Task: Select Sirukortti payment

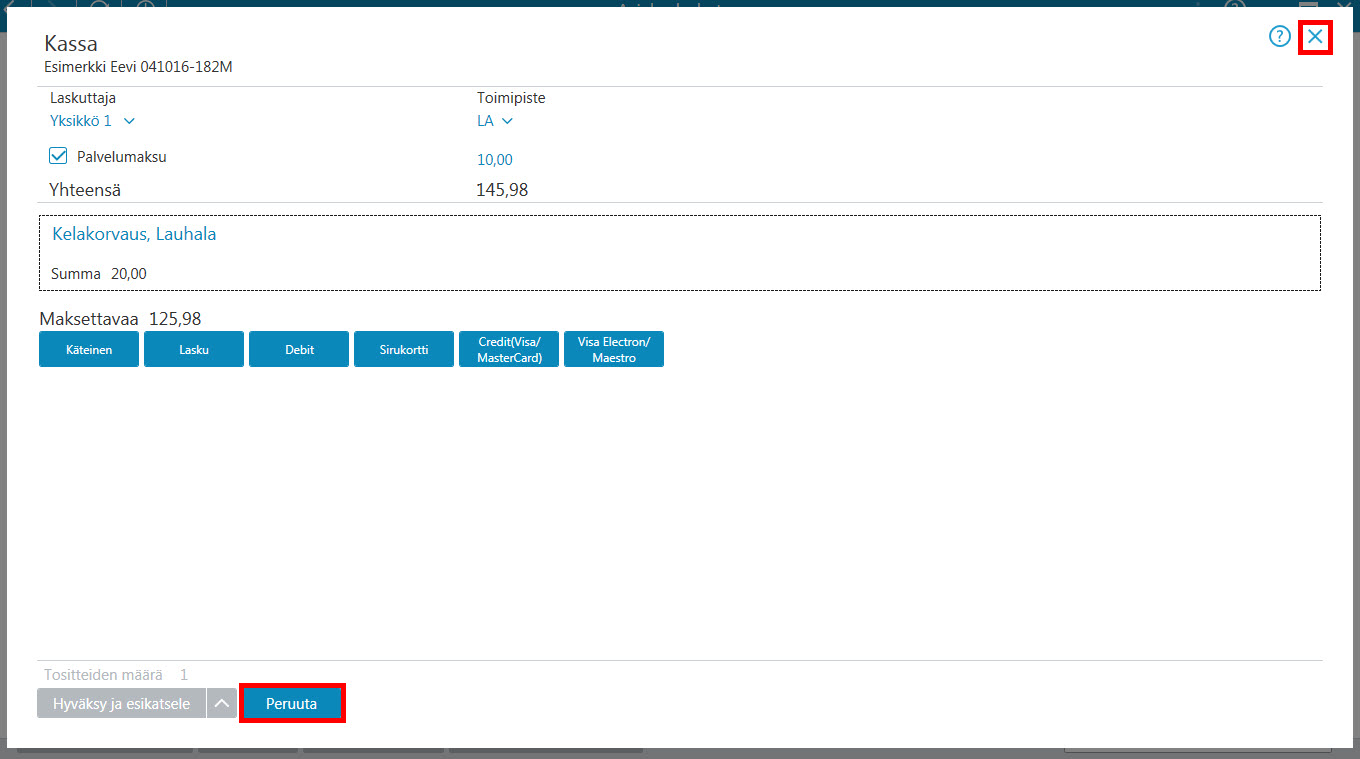Action: click(x=404, y=349)
